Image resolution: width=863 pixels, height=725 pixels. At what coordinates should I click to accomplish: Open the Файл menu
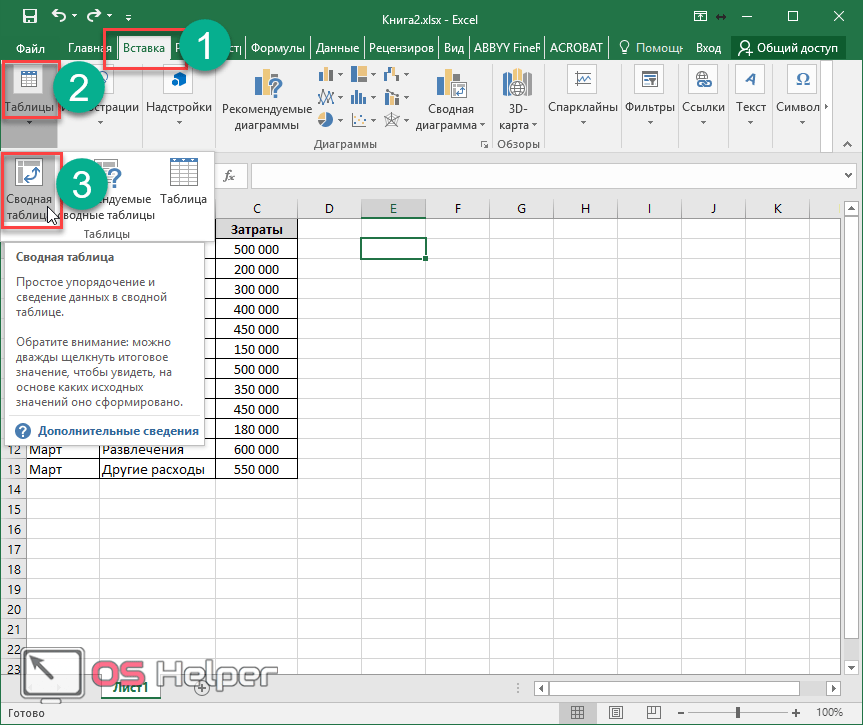pos(30,47)
